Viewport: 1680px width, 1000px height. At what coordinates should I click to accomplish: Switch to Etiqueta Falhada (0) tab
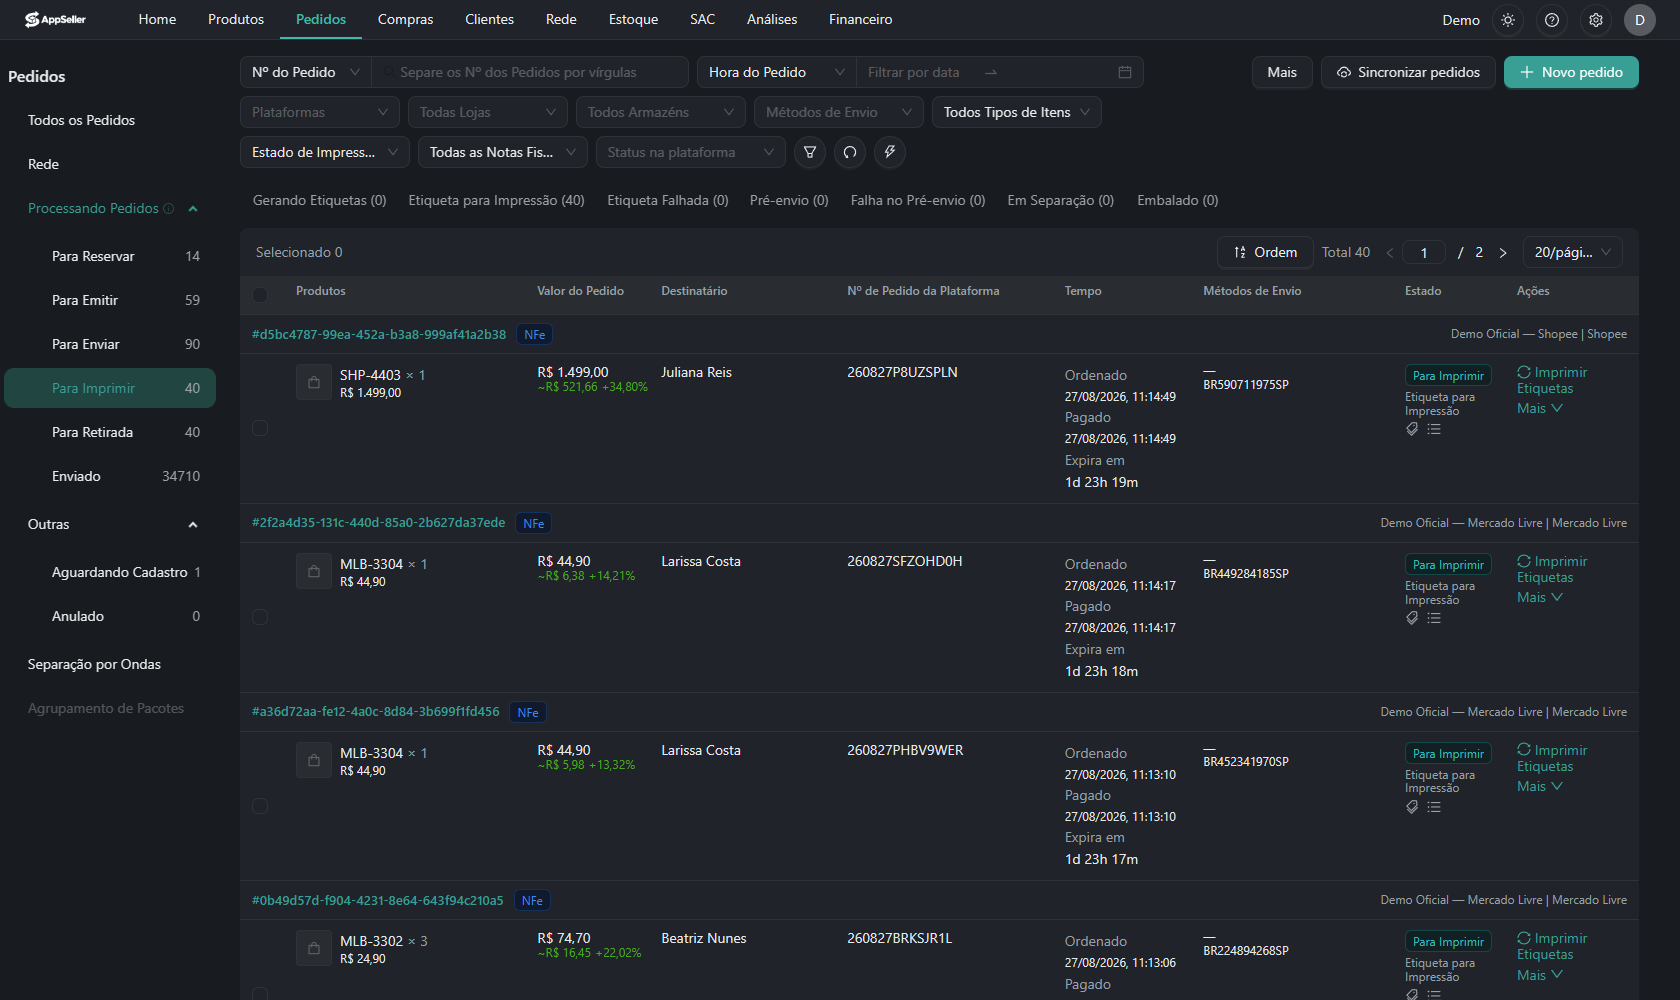(x=668, y=200)
